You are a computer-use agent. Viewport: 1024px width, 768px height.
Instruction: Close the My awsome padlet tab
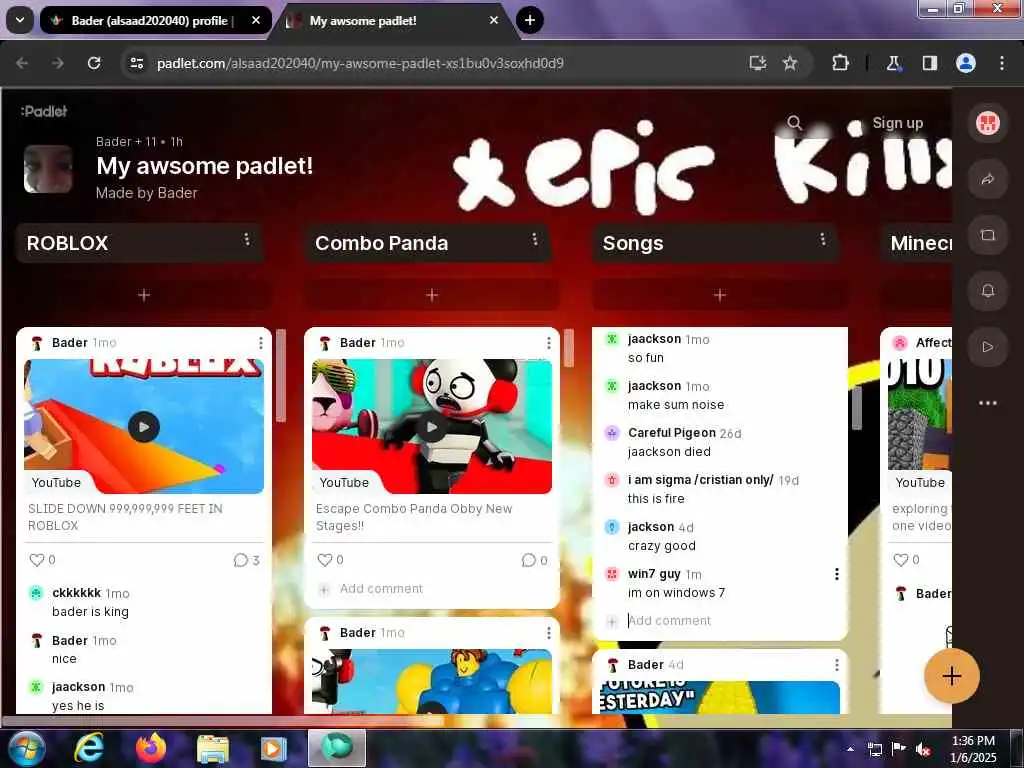click(x=494, y=20)
